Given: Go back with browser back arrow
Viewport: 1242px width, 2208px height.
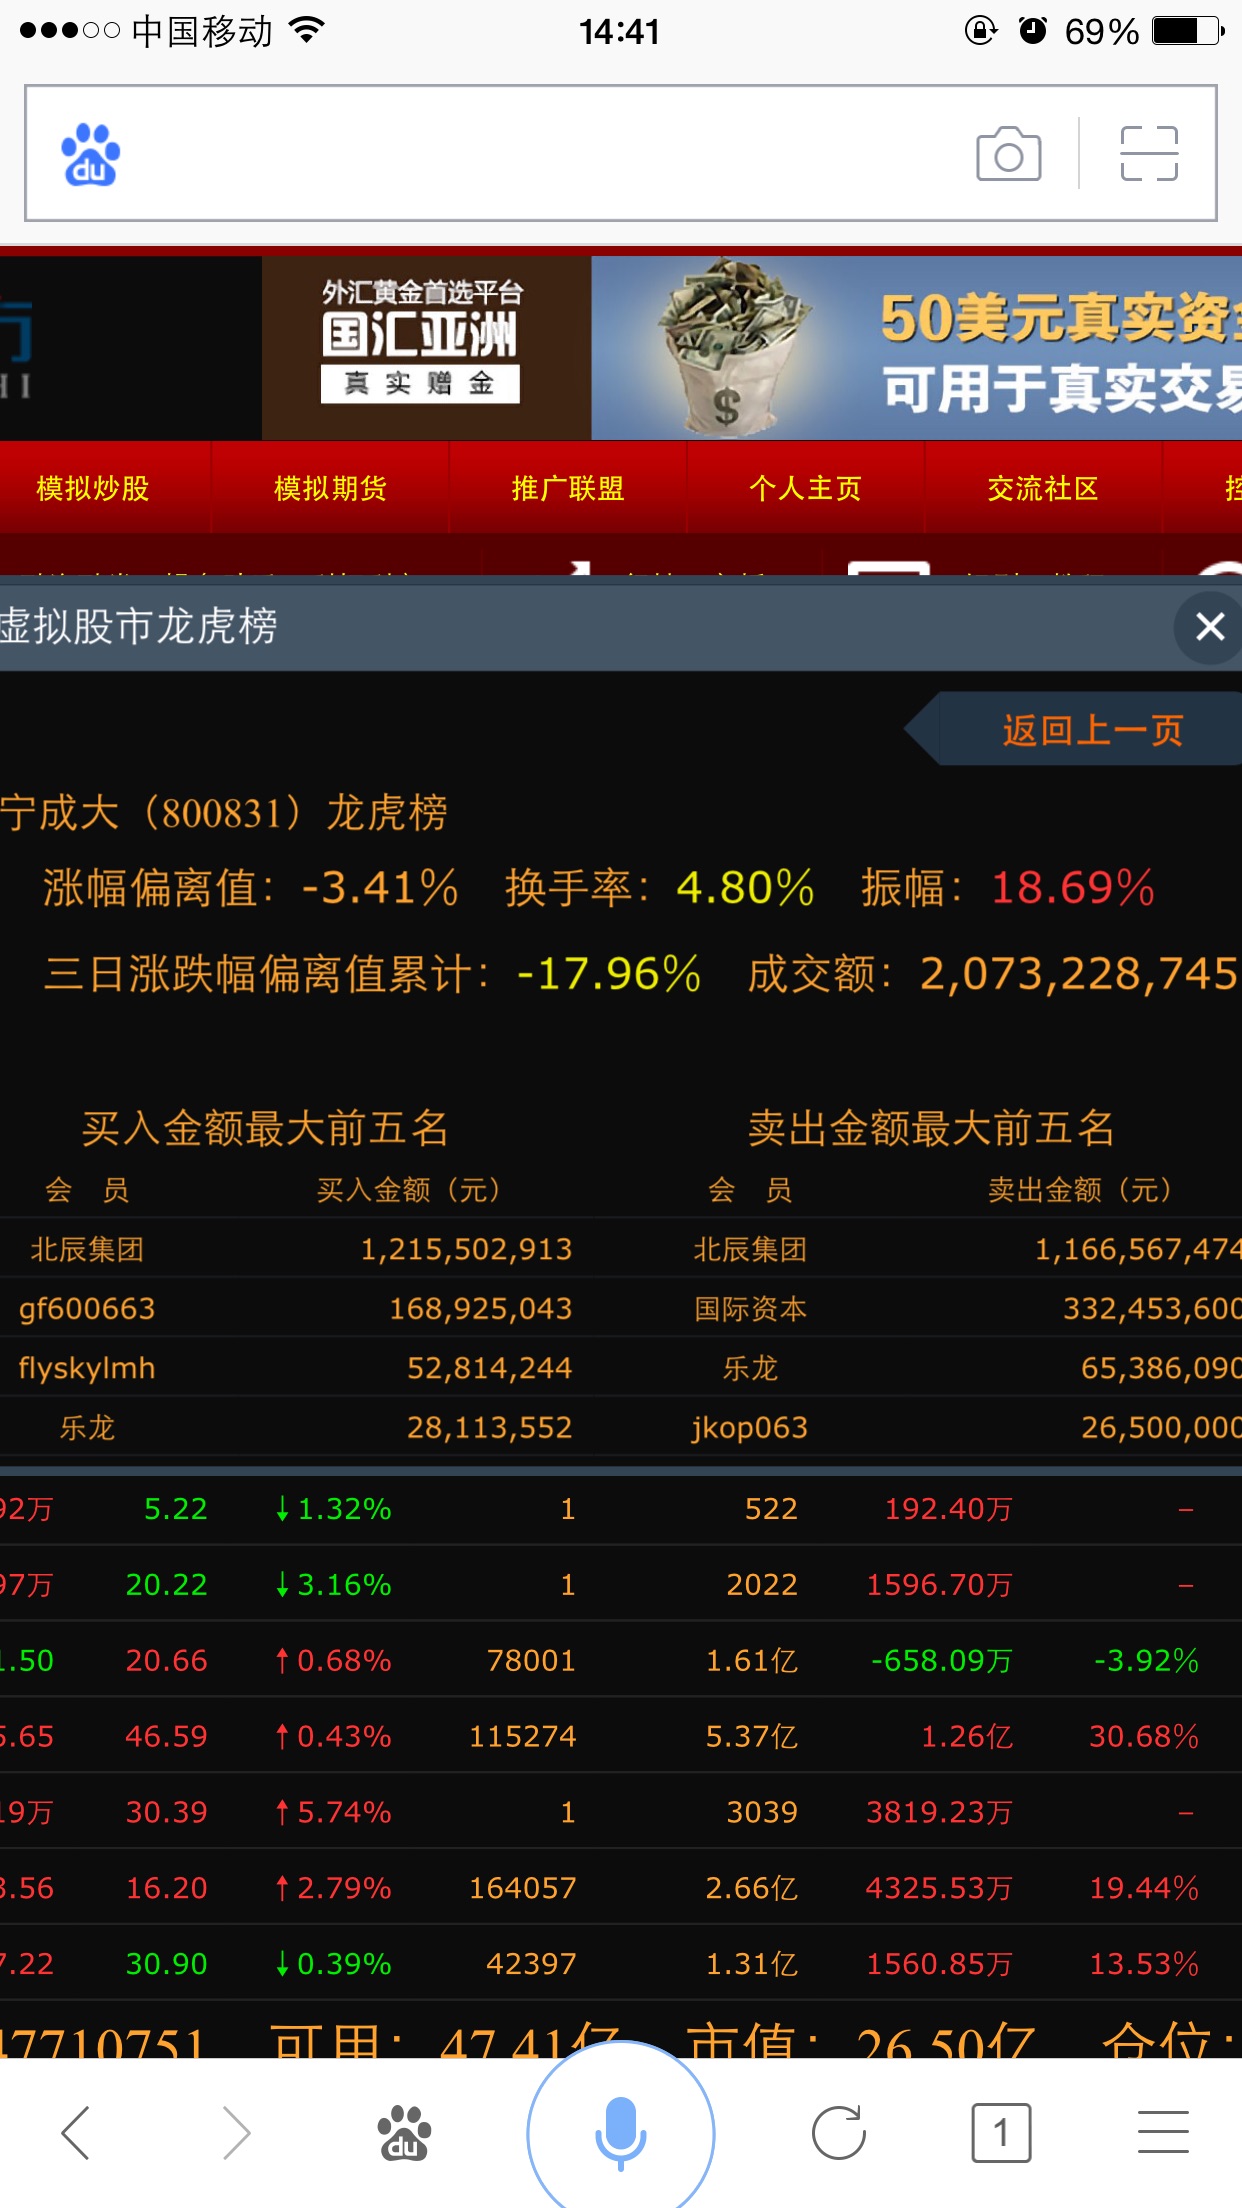Looking at the screenshot, I should click(76, 2132).
